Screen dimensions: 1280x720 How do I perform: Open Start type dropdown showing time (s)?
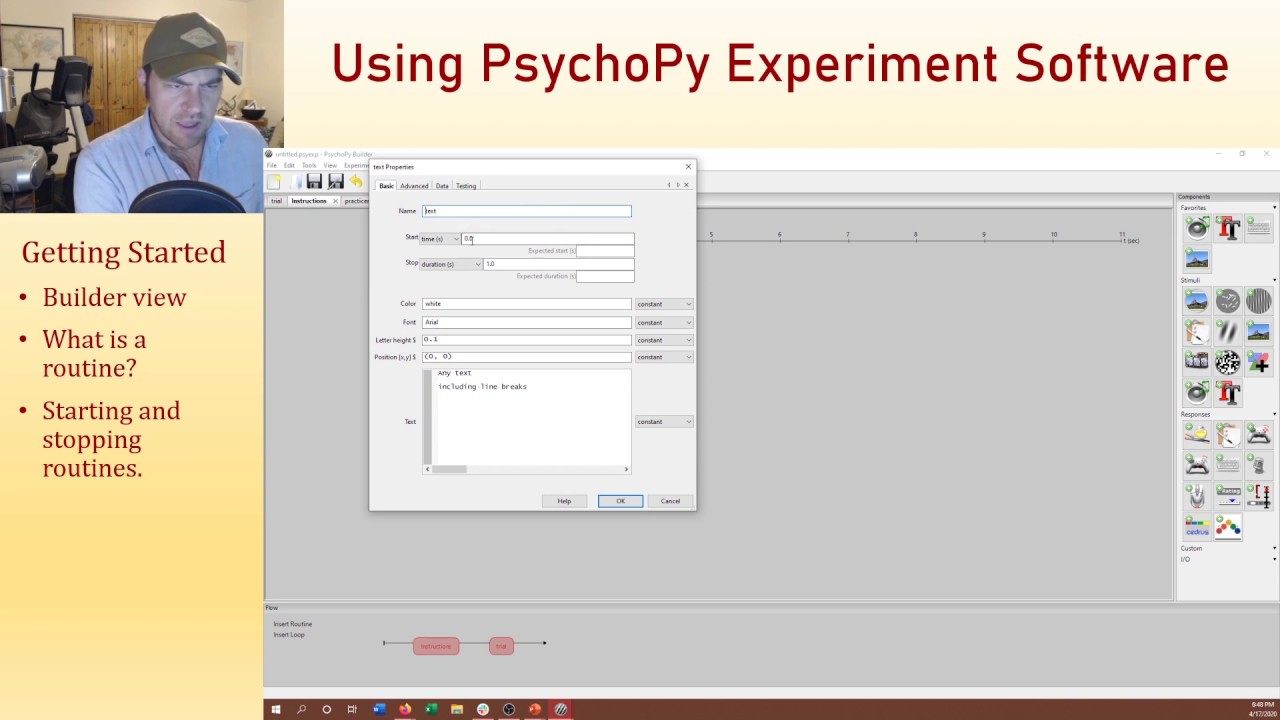pos(439,239)
